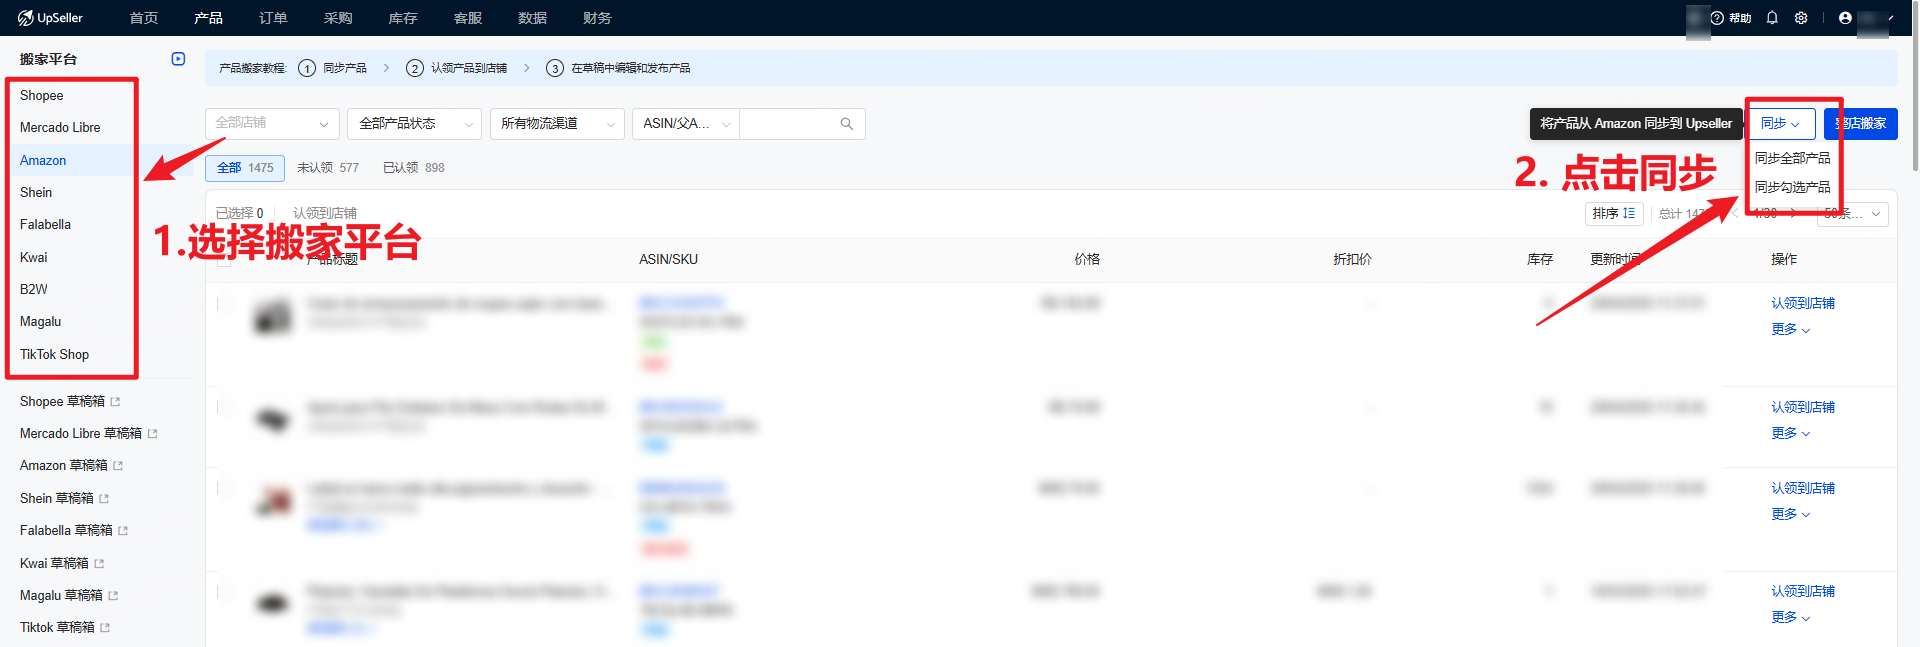
Task: Open the 全部产品状态 dropdown
Action: [x=415, y=124]
